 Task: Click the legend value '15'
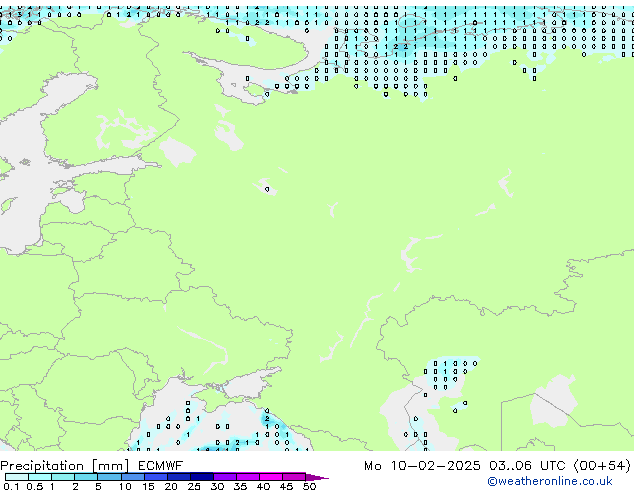point(148,486)
